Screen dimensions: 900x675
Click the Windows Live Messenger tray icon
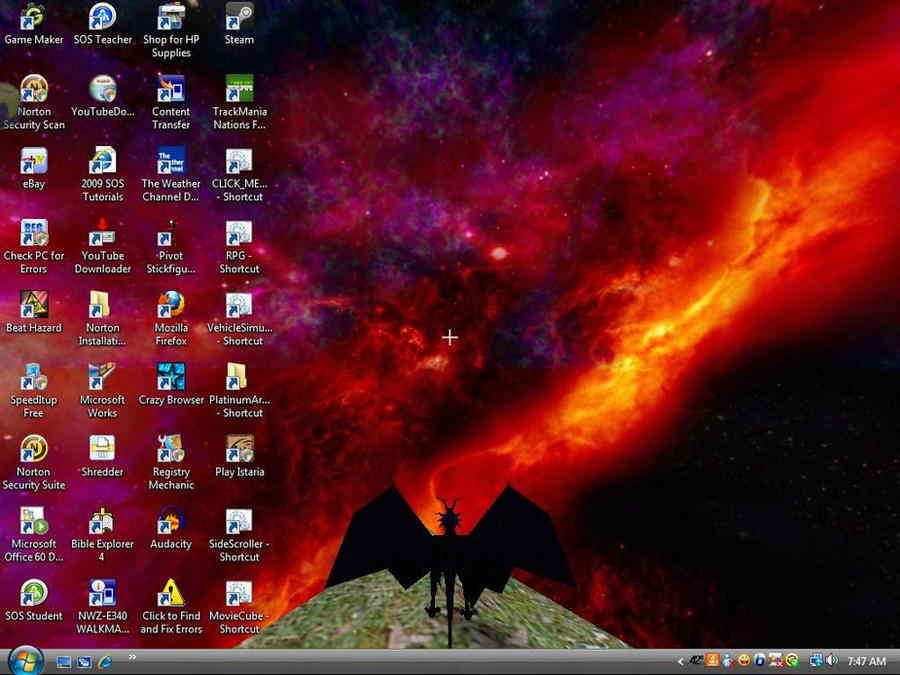pyautogui.click(x=728, y=661)
